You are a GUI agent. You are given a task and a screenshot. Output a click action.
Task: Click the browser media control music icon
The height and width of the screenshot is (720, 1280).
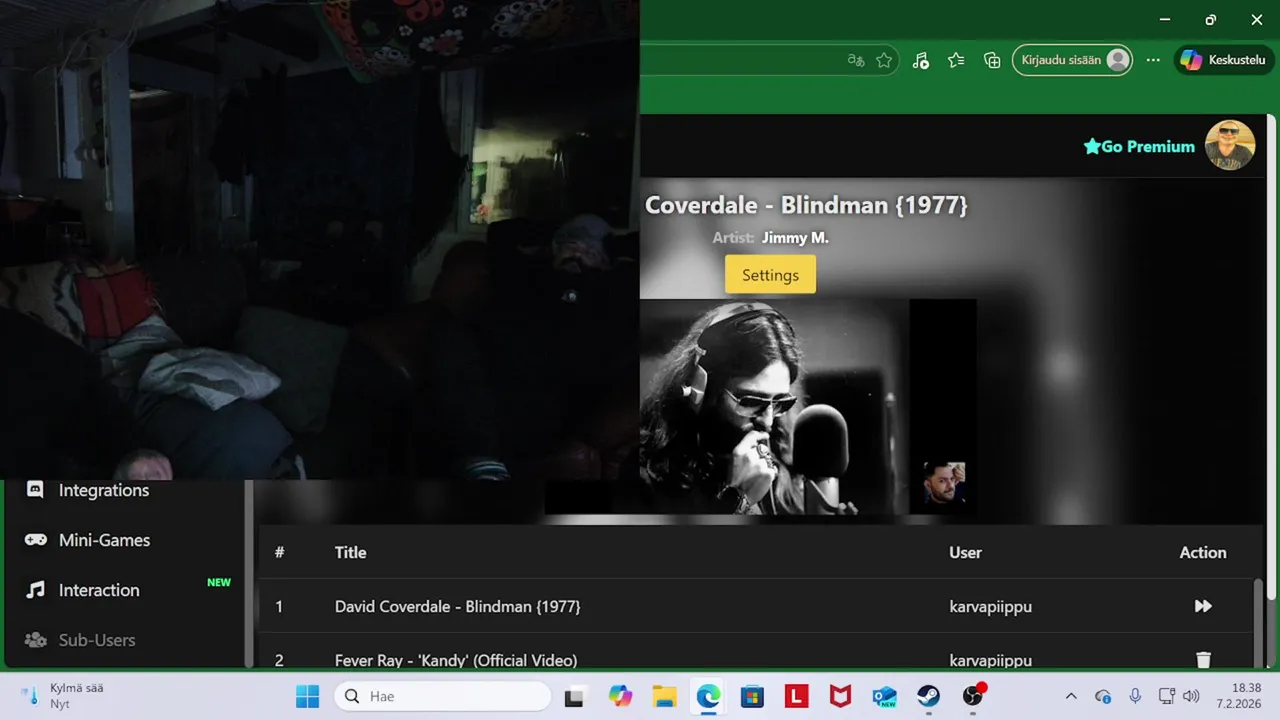tap(921, 60)
